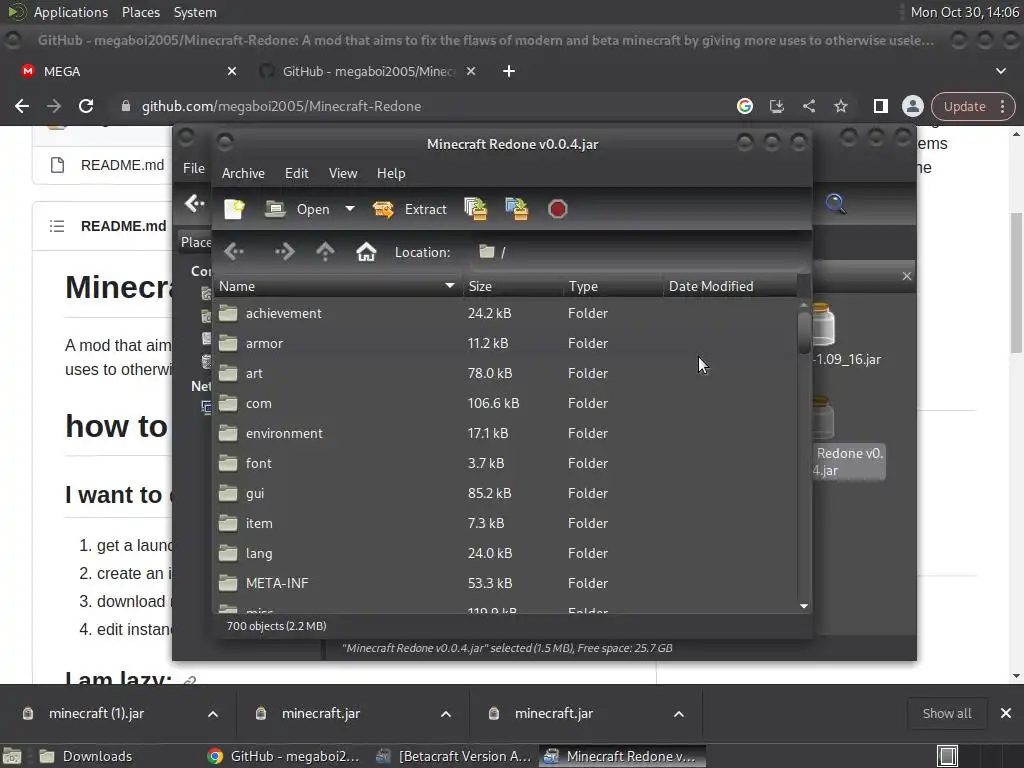Select the achievement folder

505,313
